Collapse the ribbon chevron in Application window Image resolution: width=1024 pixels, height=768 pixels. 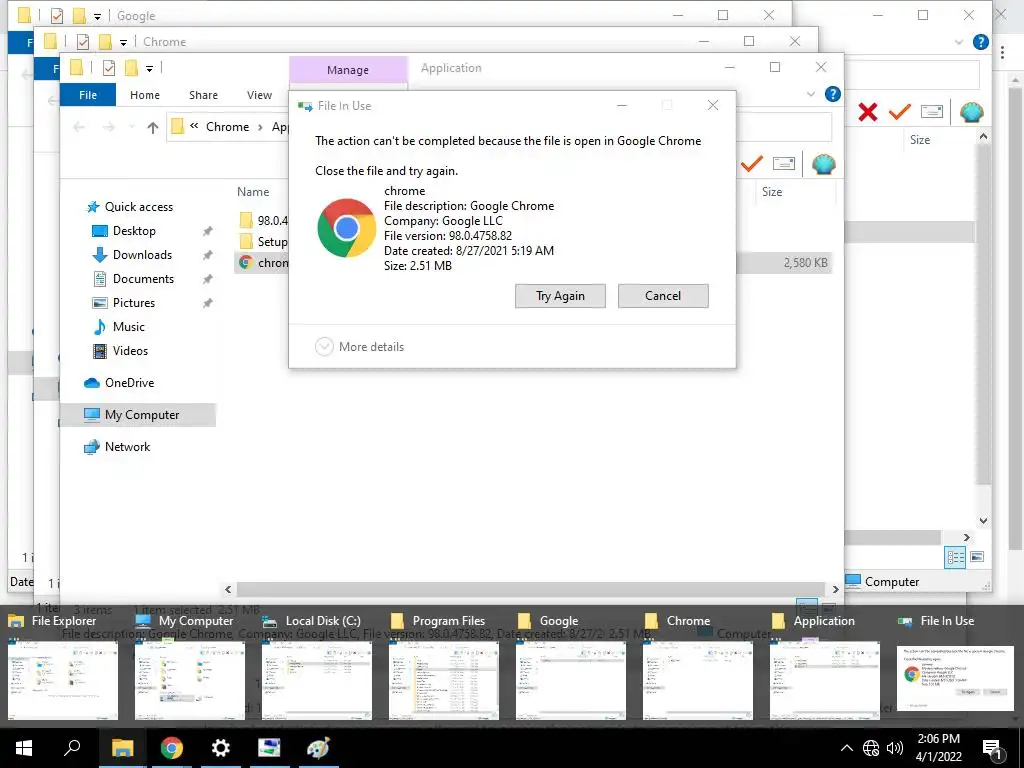click(x=810, y=94)
